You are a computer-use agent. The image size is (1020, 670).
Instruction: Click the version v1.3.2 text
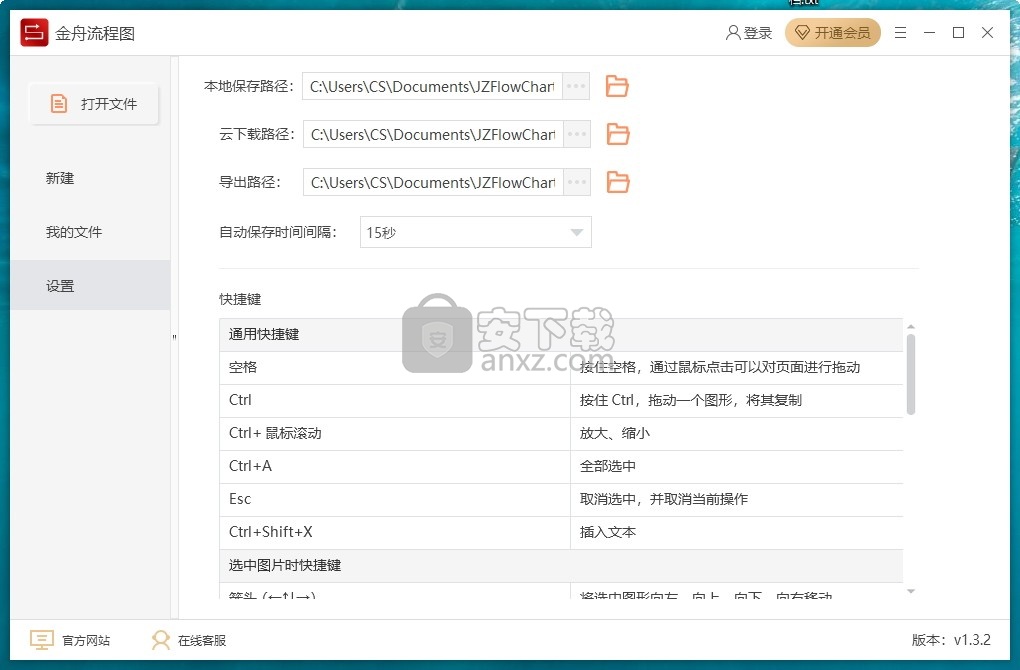click(x=951, y=640)
